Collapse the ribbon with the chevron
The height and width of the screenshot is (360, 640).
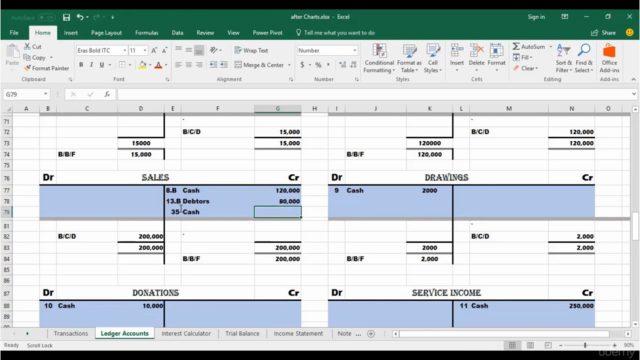633,79
